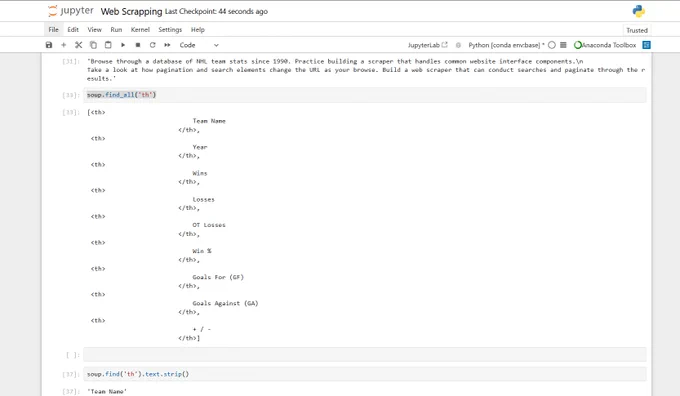Open Anaconda Toolbox
This screenshot has width=680, height=396.
point(605,45)
